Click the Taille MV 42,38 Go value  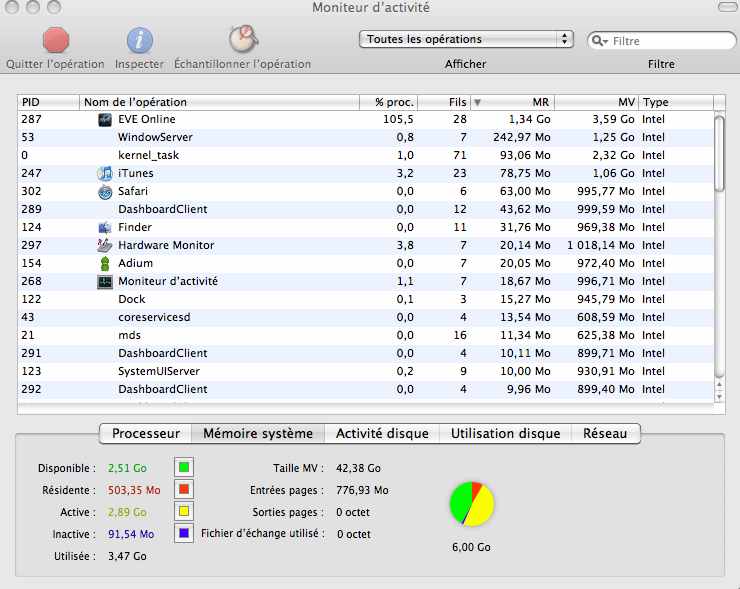point(358,468)
